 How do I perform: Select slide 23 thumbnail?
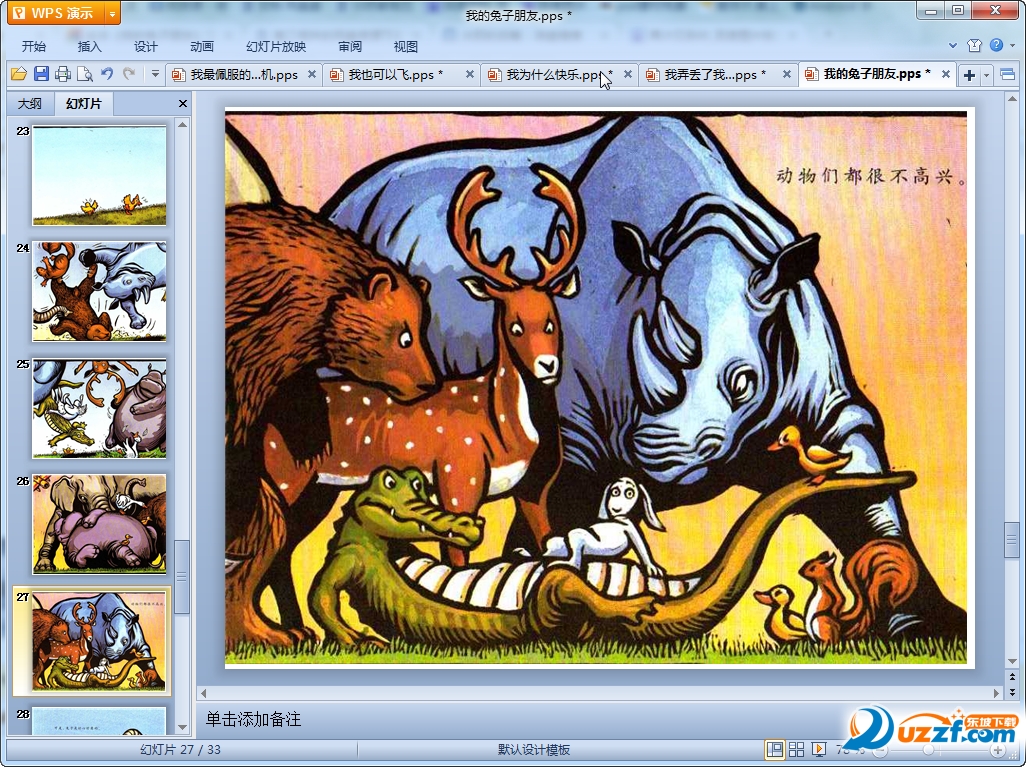tap(99, 176)
